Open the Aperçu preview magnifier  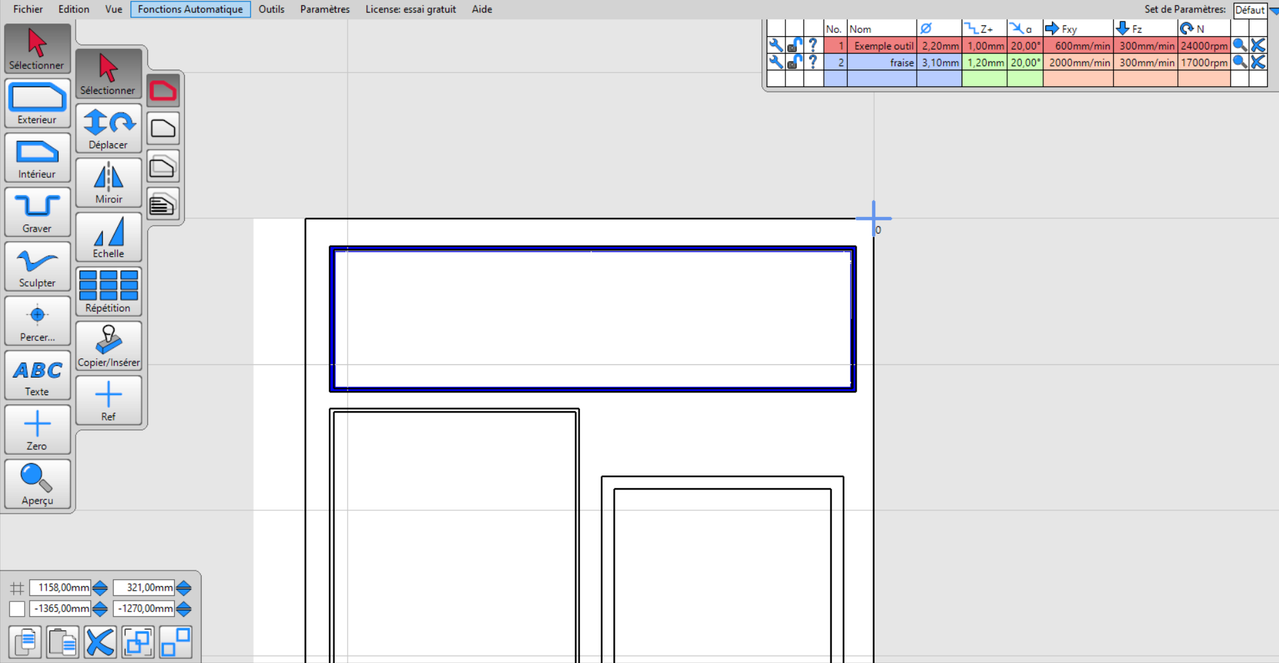[37, 484]
